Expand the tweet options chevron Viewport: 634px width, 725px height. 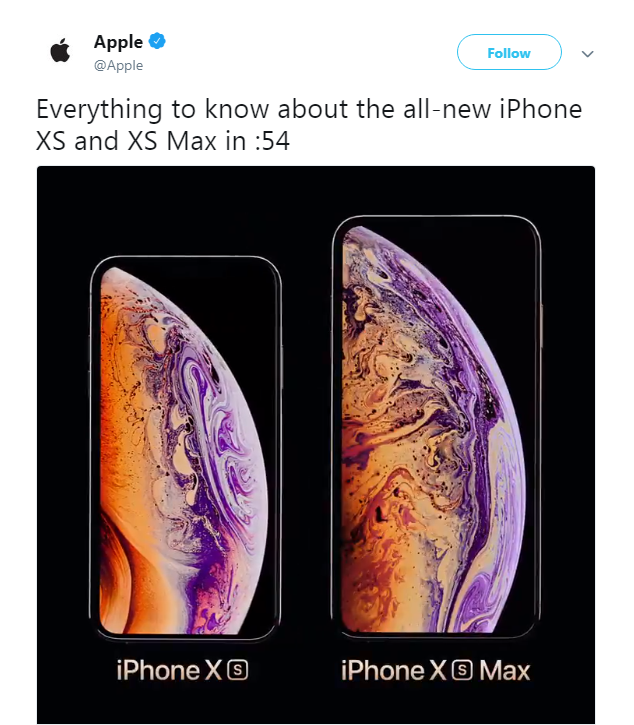pyautogui.click(x=587, y=54)
